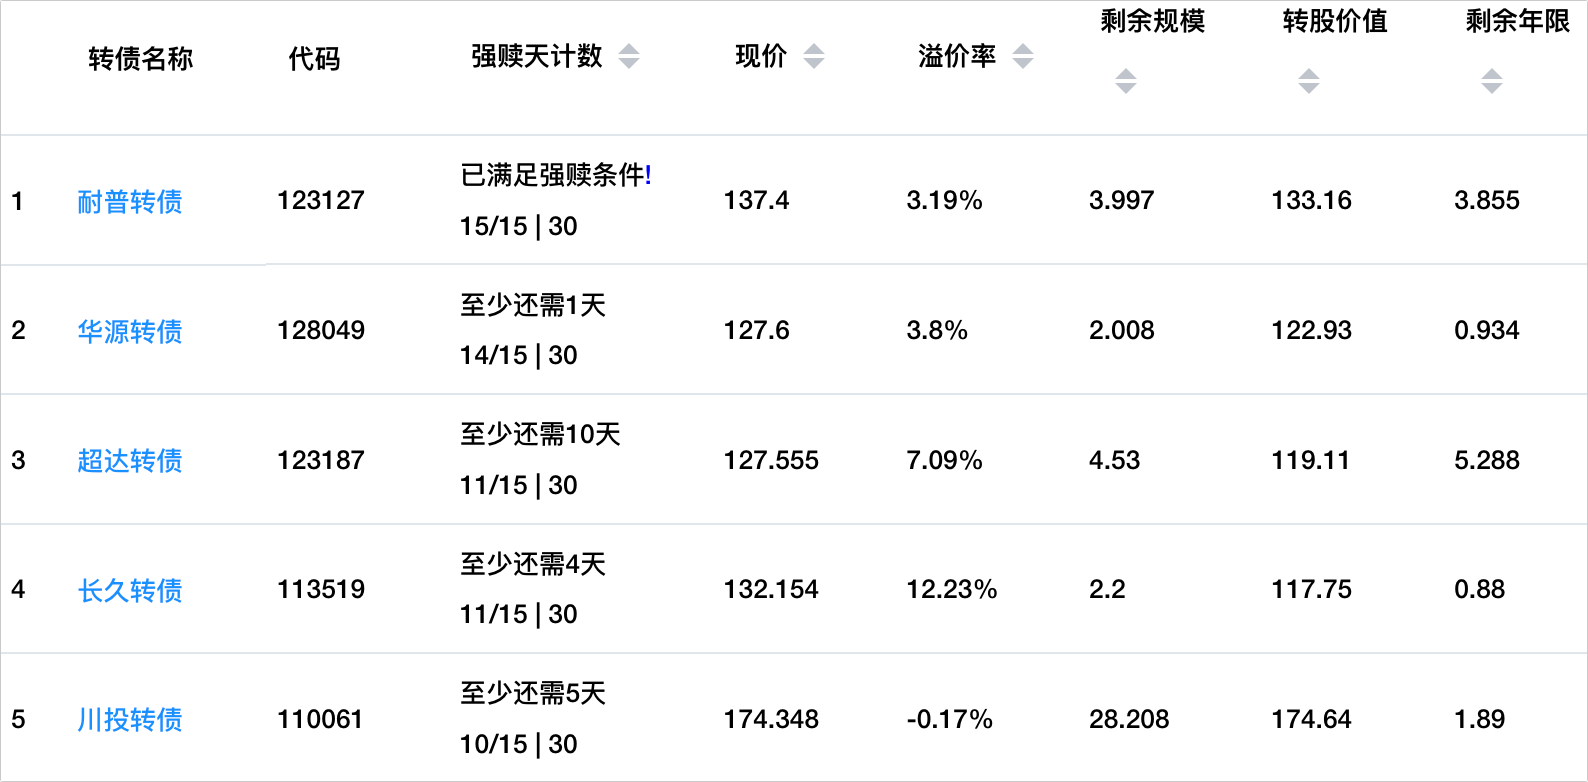Click the 转债名称 column header
The width and height of the screenshot is (1588, 782).
(x=140, y=59)
